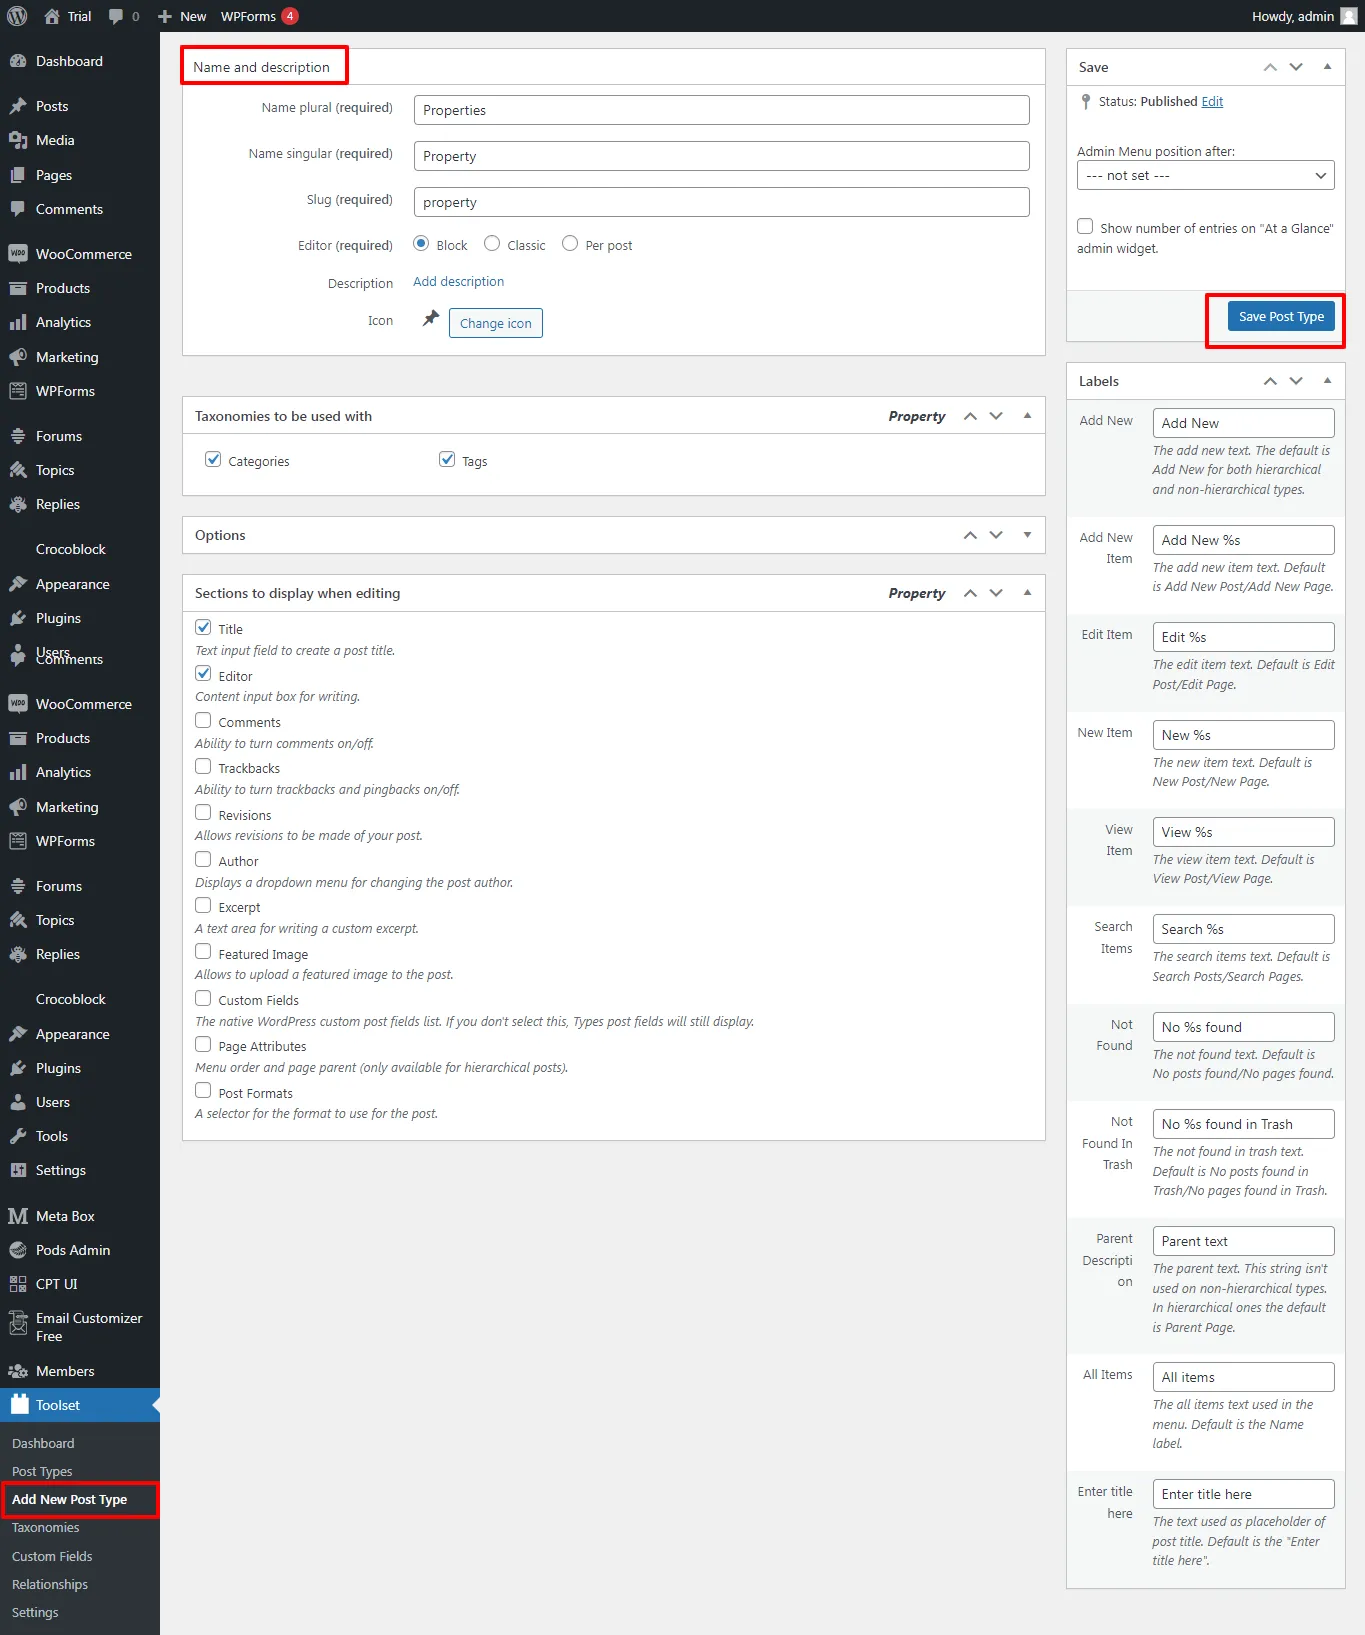Open Admin Menu position dropdown
This screenshot has height=1635, width=1365.
click(x=1205, y=175)
